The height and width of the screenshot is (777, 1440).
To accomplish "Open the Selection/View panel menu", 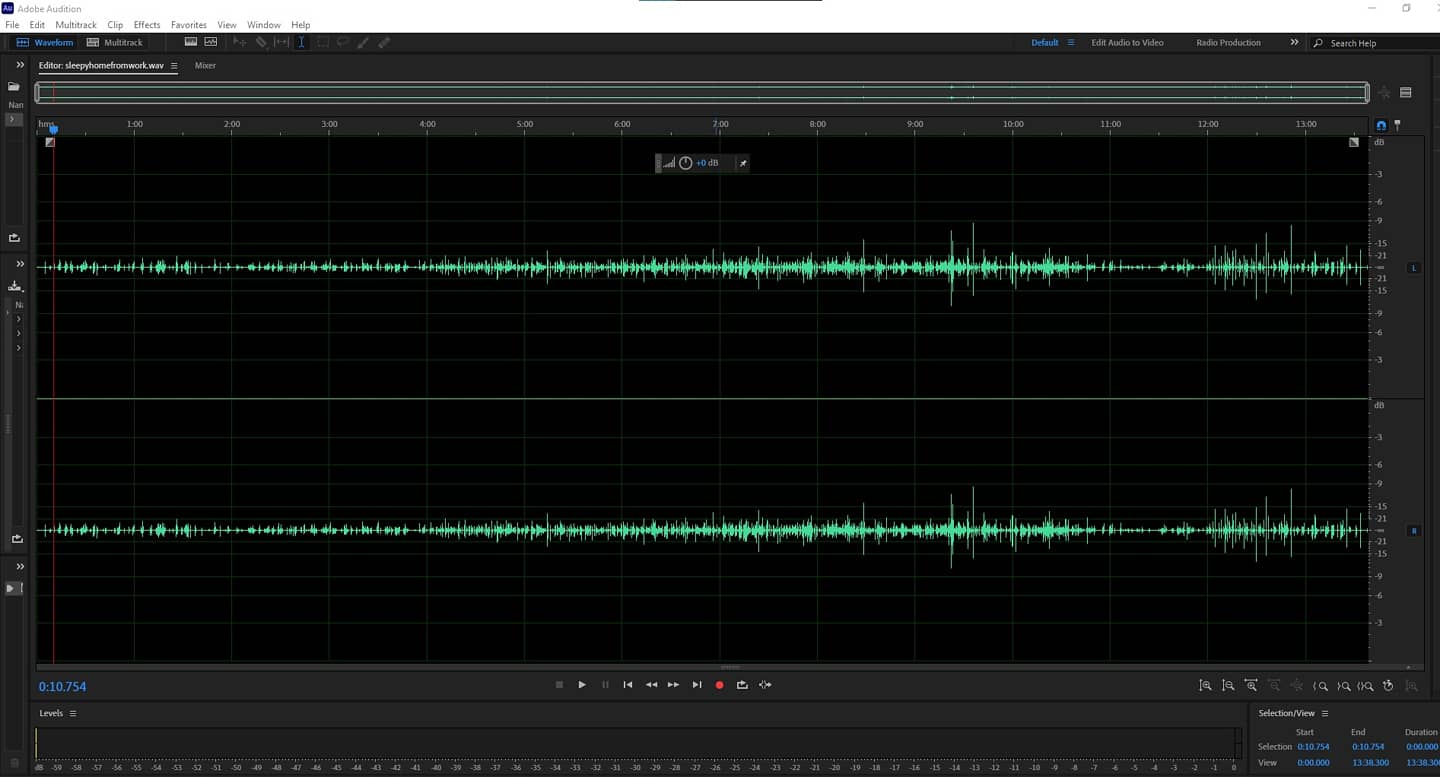I will [x=1325, y=713].
